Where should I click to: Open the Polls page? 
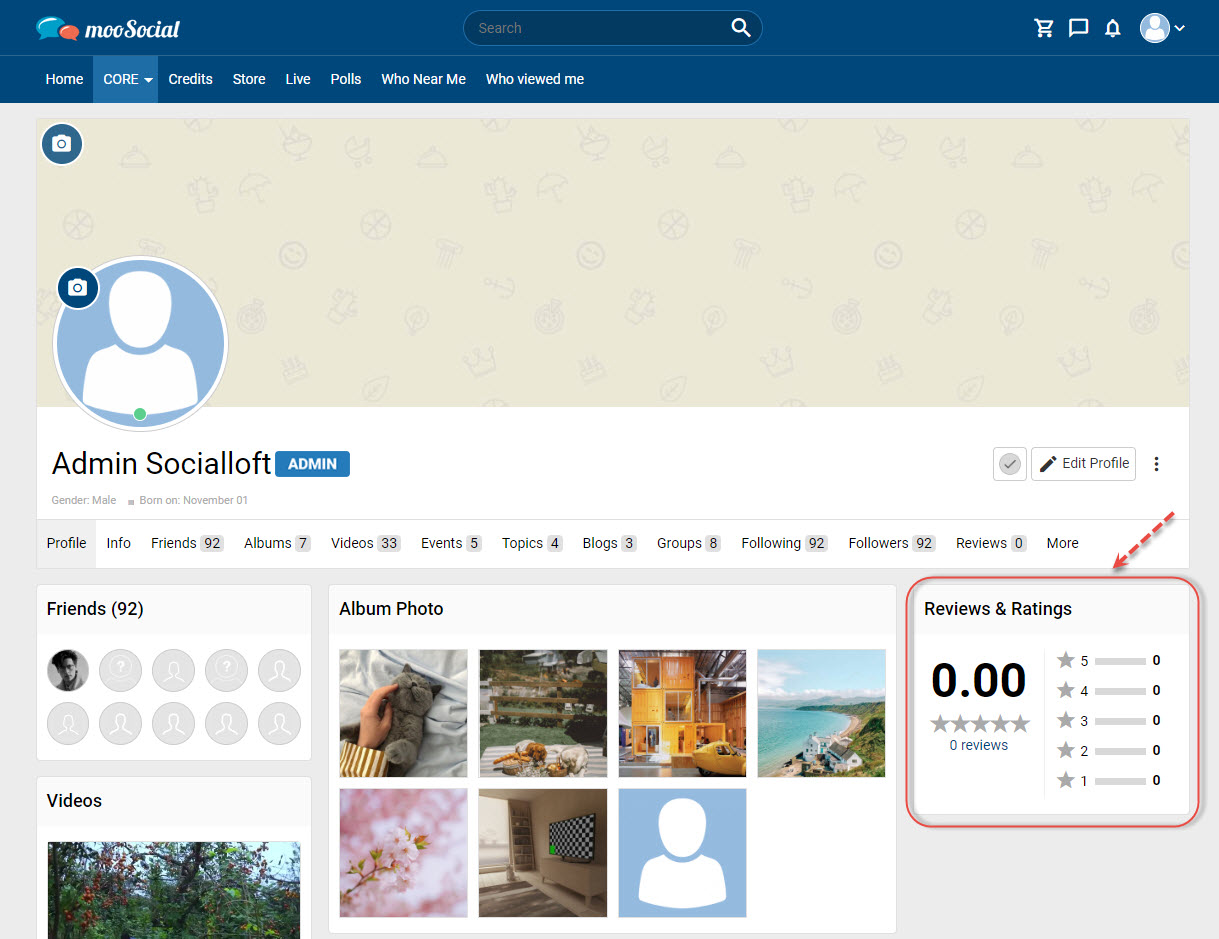[x=346, y=79]
